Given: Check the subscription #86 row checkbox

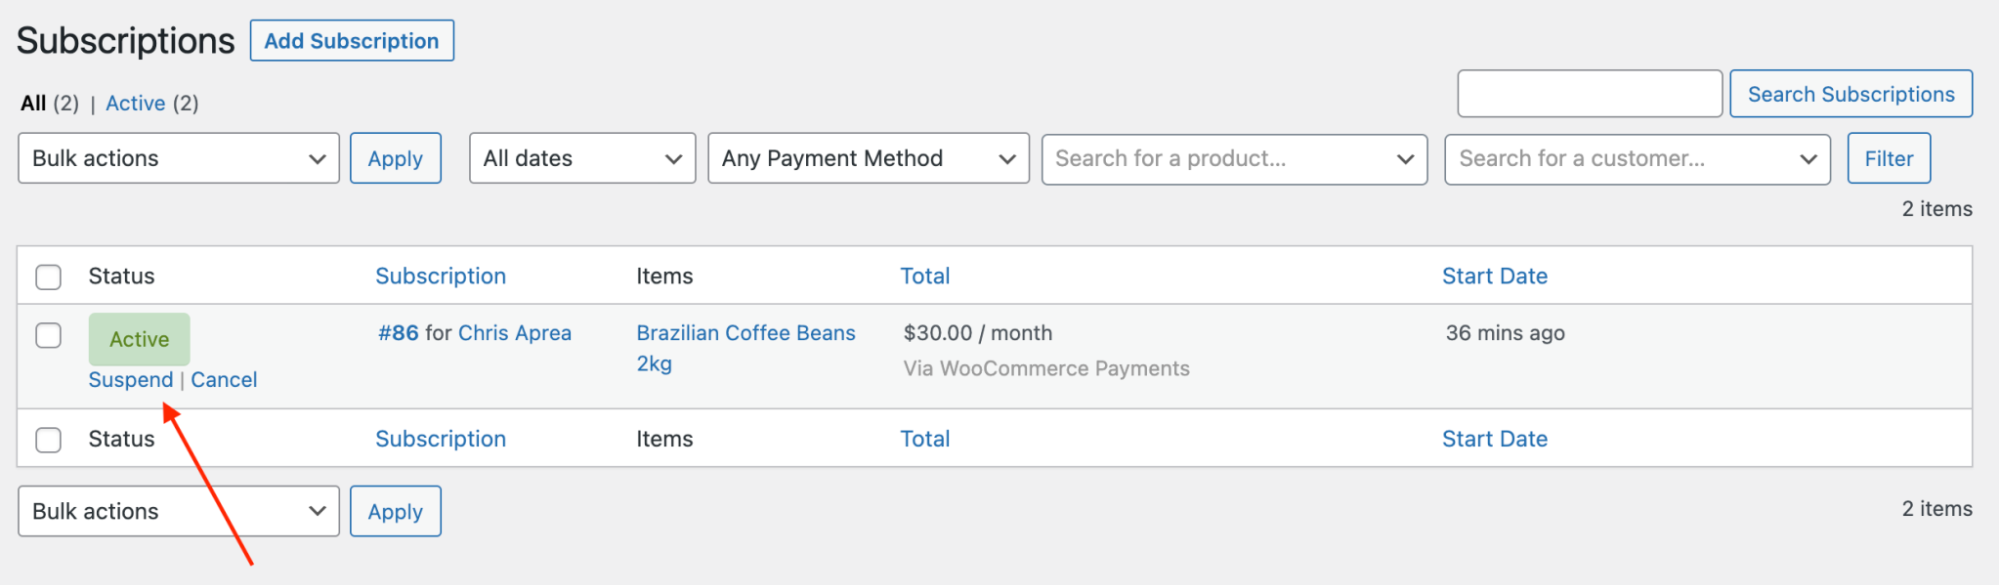Looking at the screenshot, I should 48,335.
